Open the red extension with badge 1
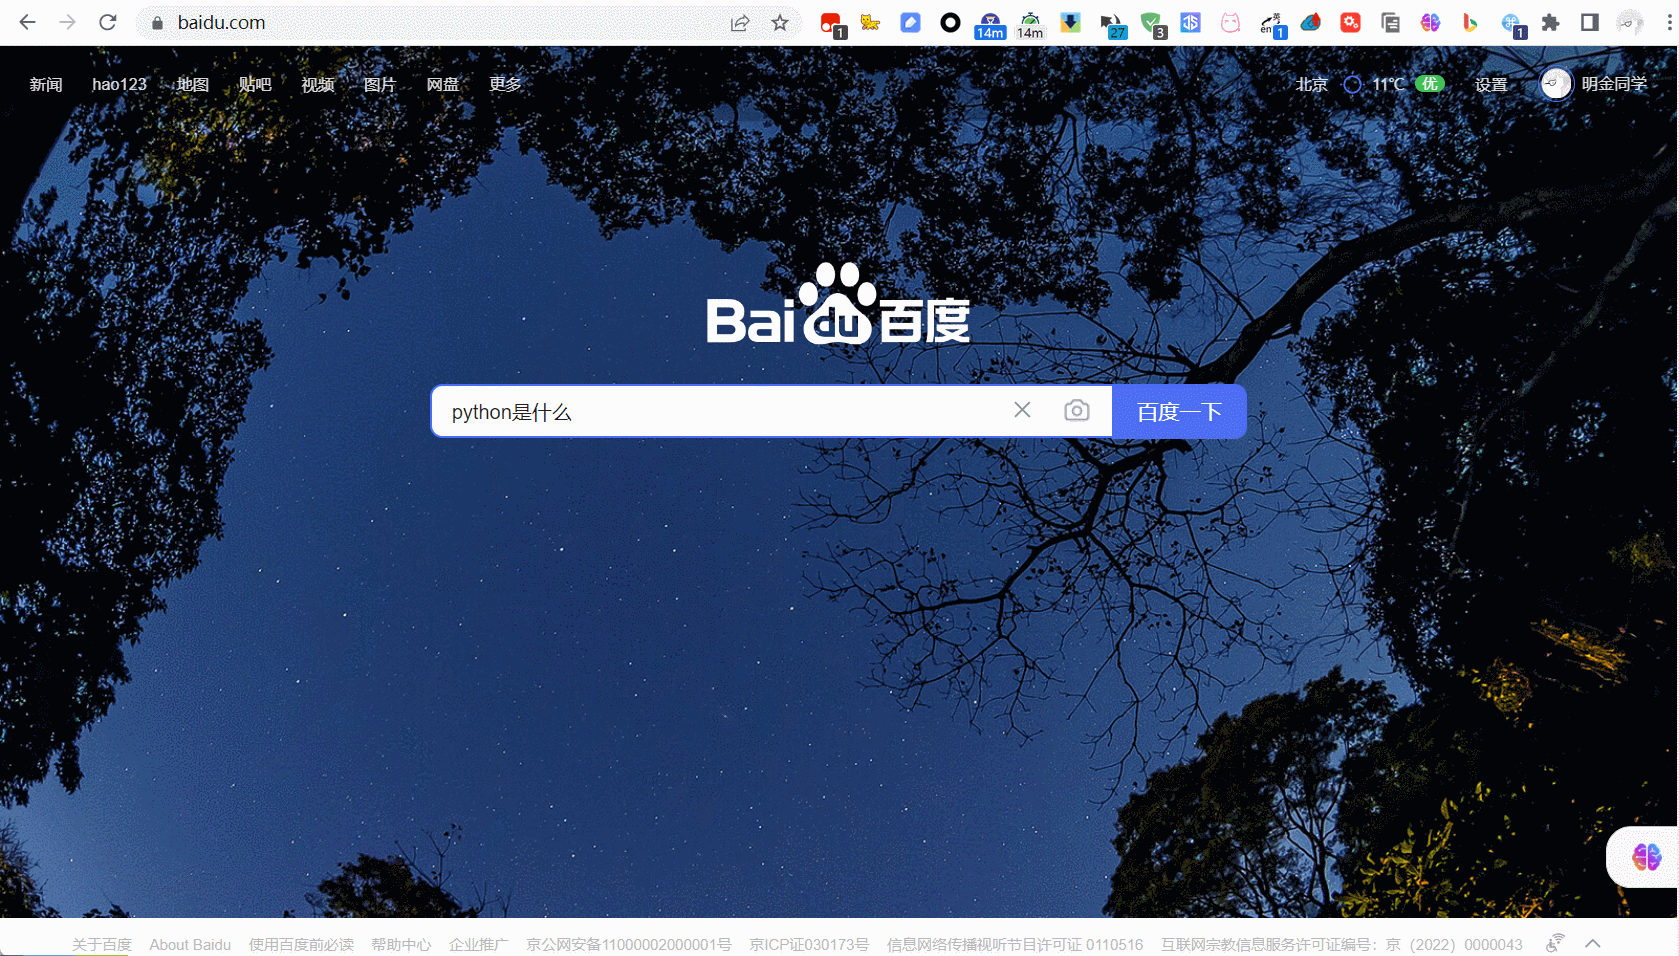Screen dimensions: 1679x956 (x=832, y=24)
